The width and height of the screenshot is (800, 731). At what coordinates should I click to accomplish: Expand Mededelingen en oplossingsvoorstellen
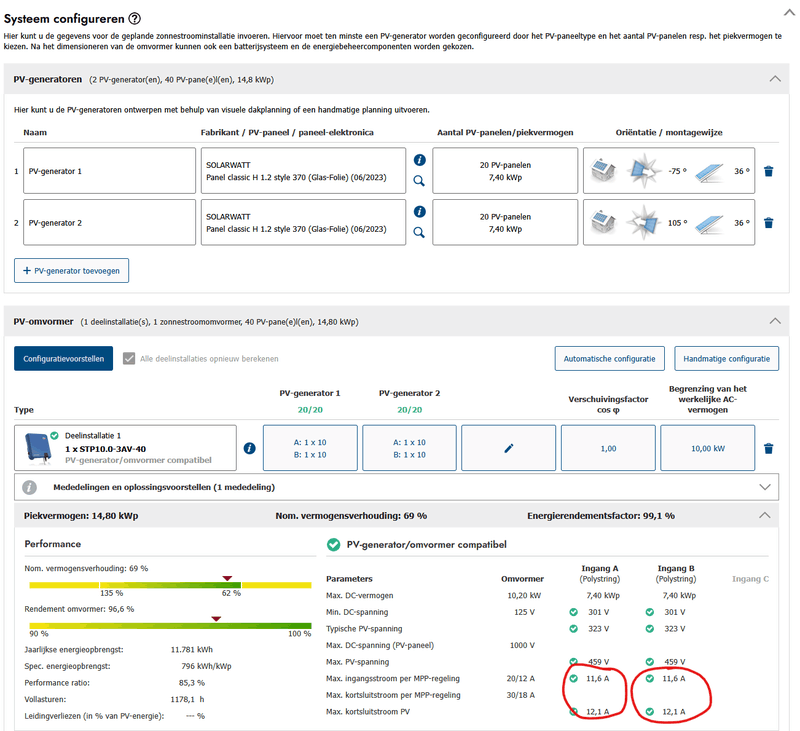(767, 488)
